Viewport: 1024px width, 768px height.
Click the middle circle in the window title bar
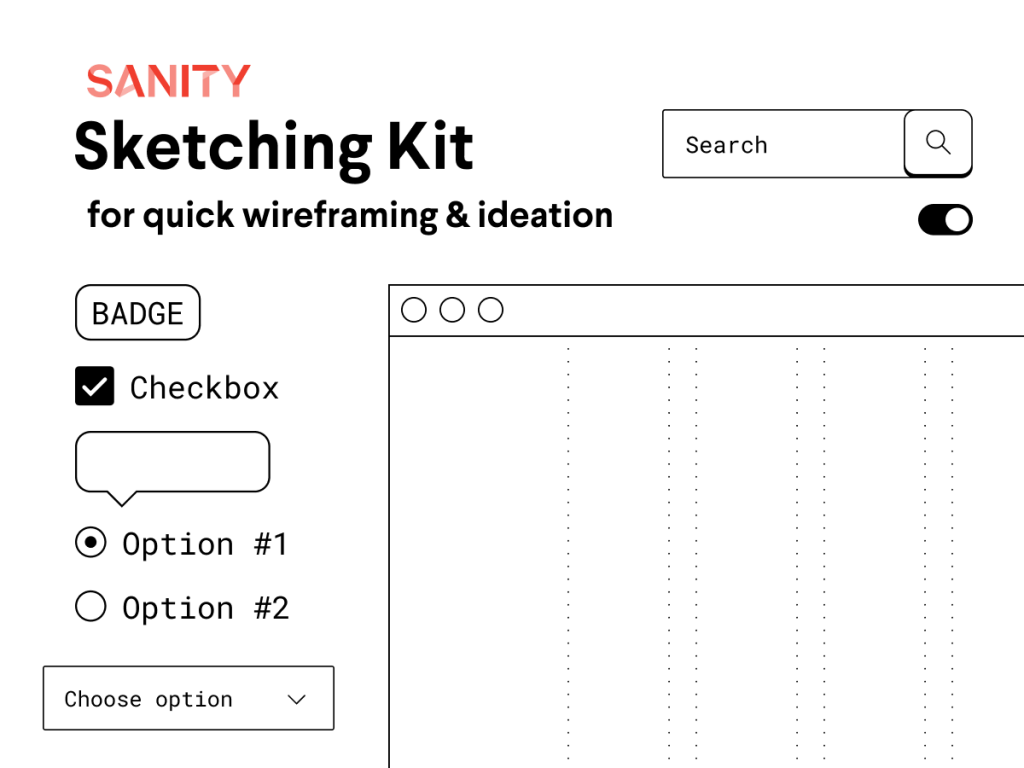[x=452, y=310]
